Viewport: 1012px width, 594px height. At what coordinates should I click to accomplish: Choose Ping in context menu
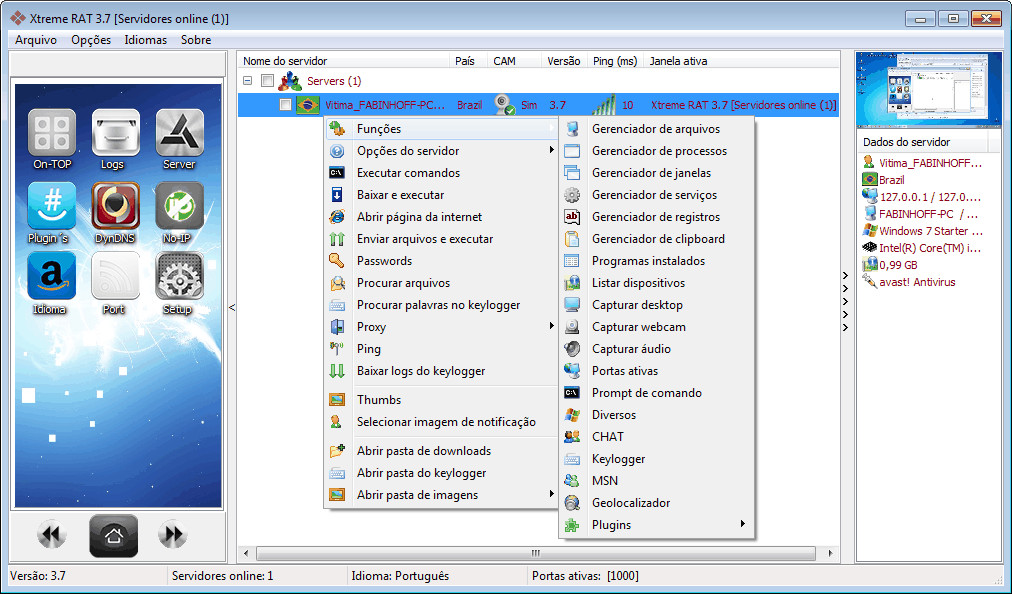(x=441, y=349)
